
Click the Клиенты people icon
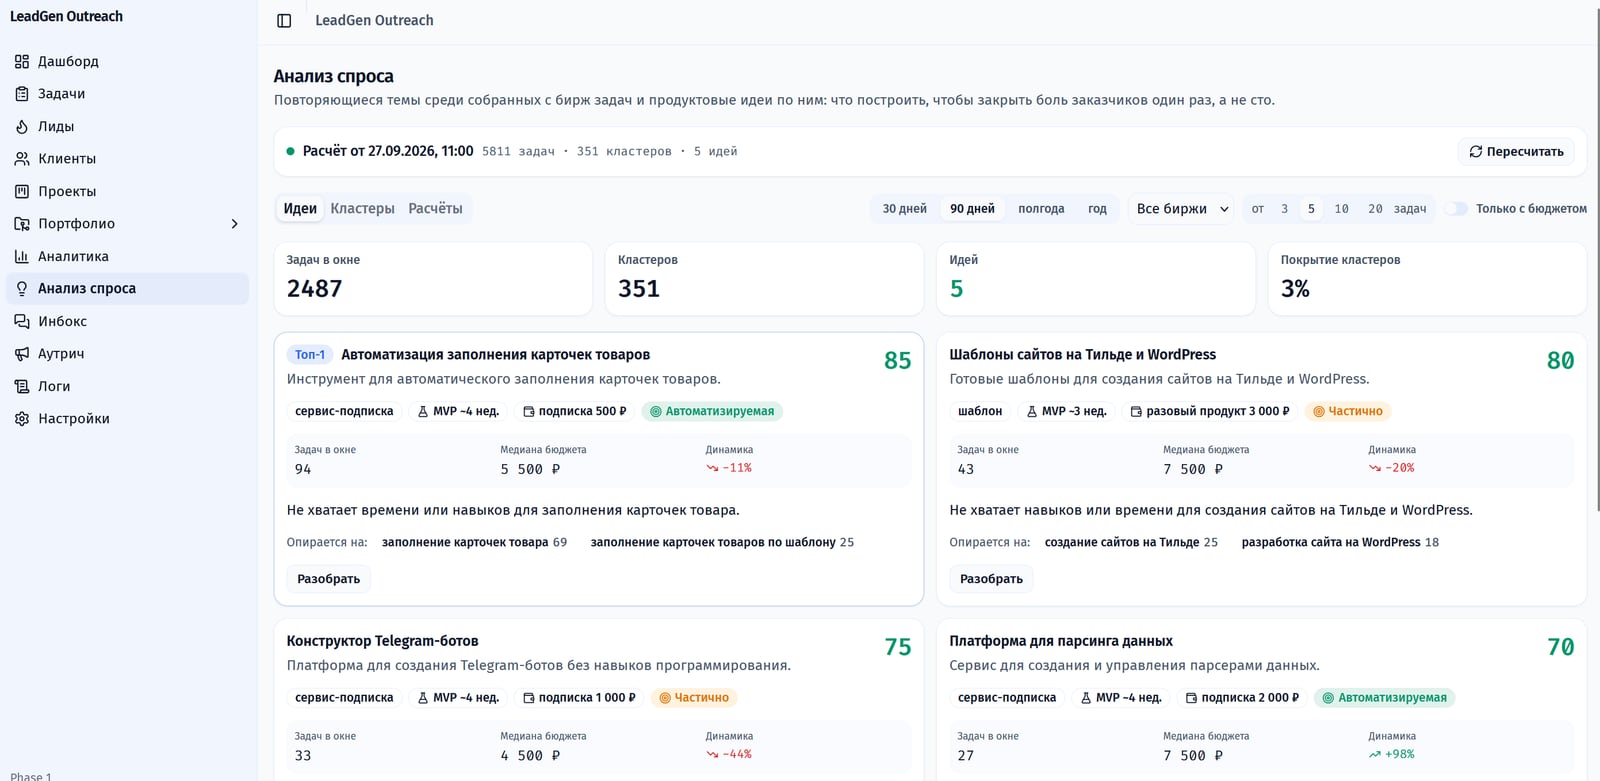[x=22, y=159]
